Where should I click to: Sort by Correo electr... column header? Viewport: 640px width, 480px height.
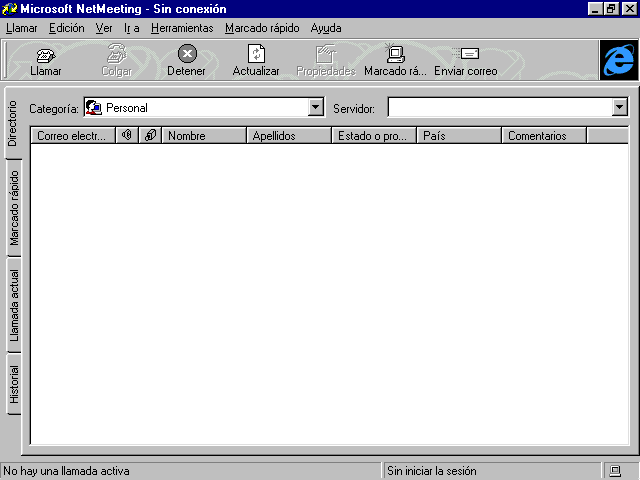click(73, 135)
